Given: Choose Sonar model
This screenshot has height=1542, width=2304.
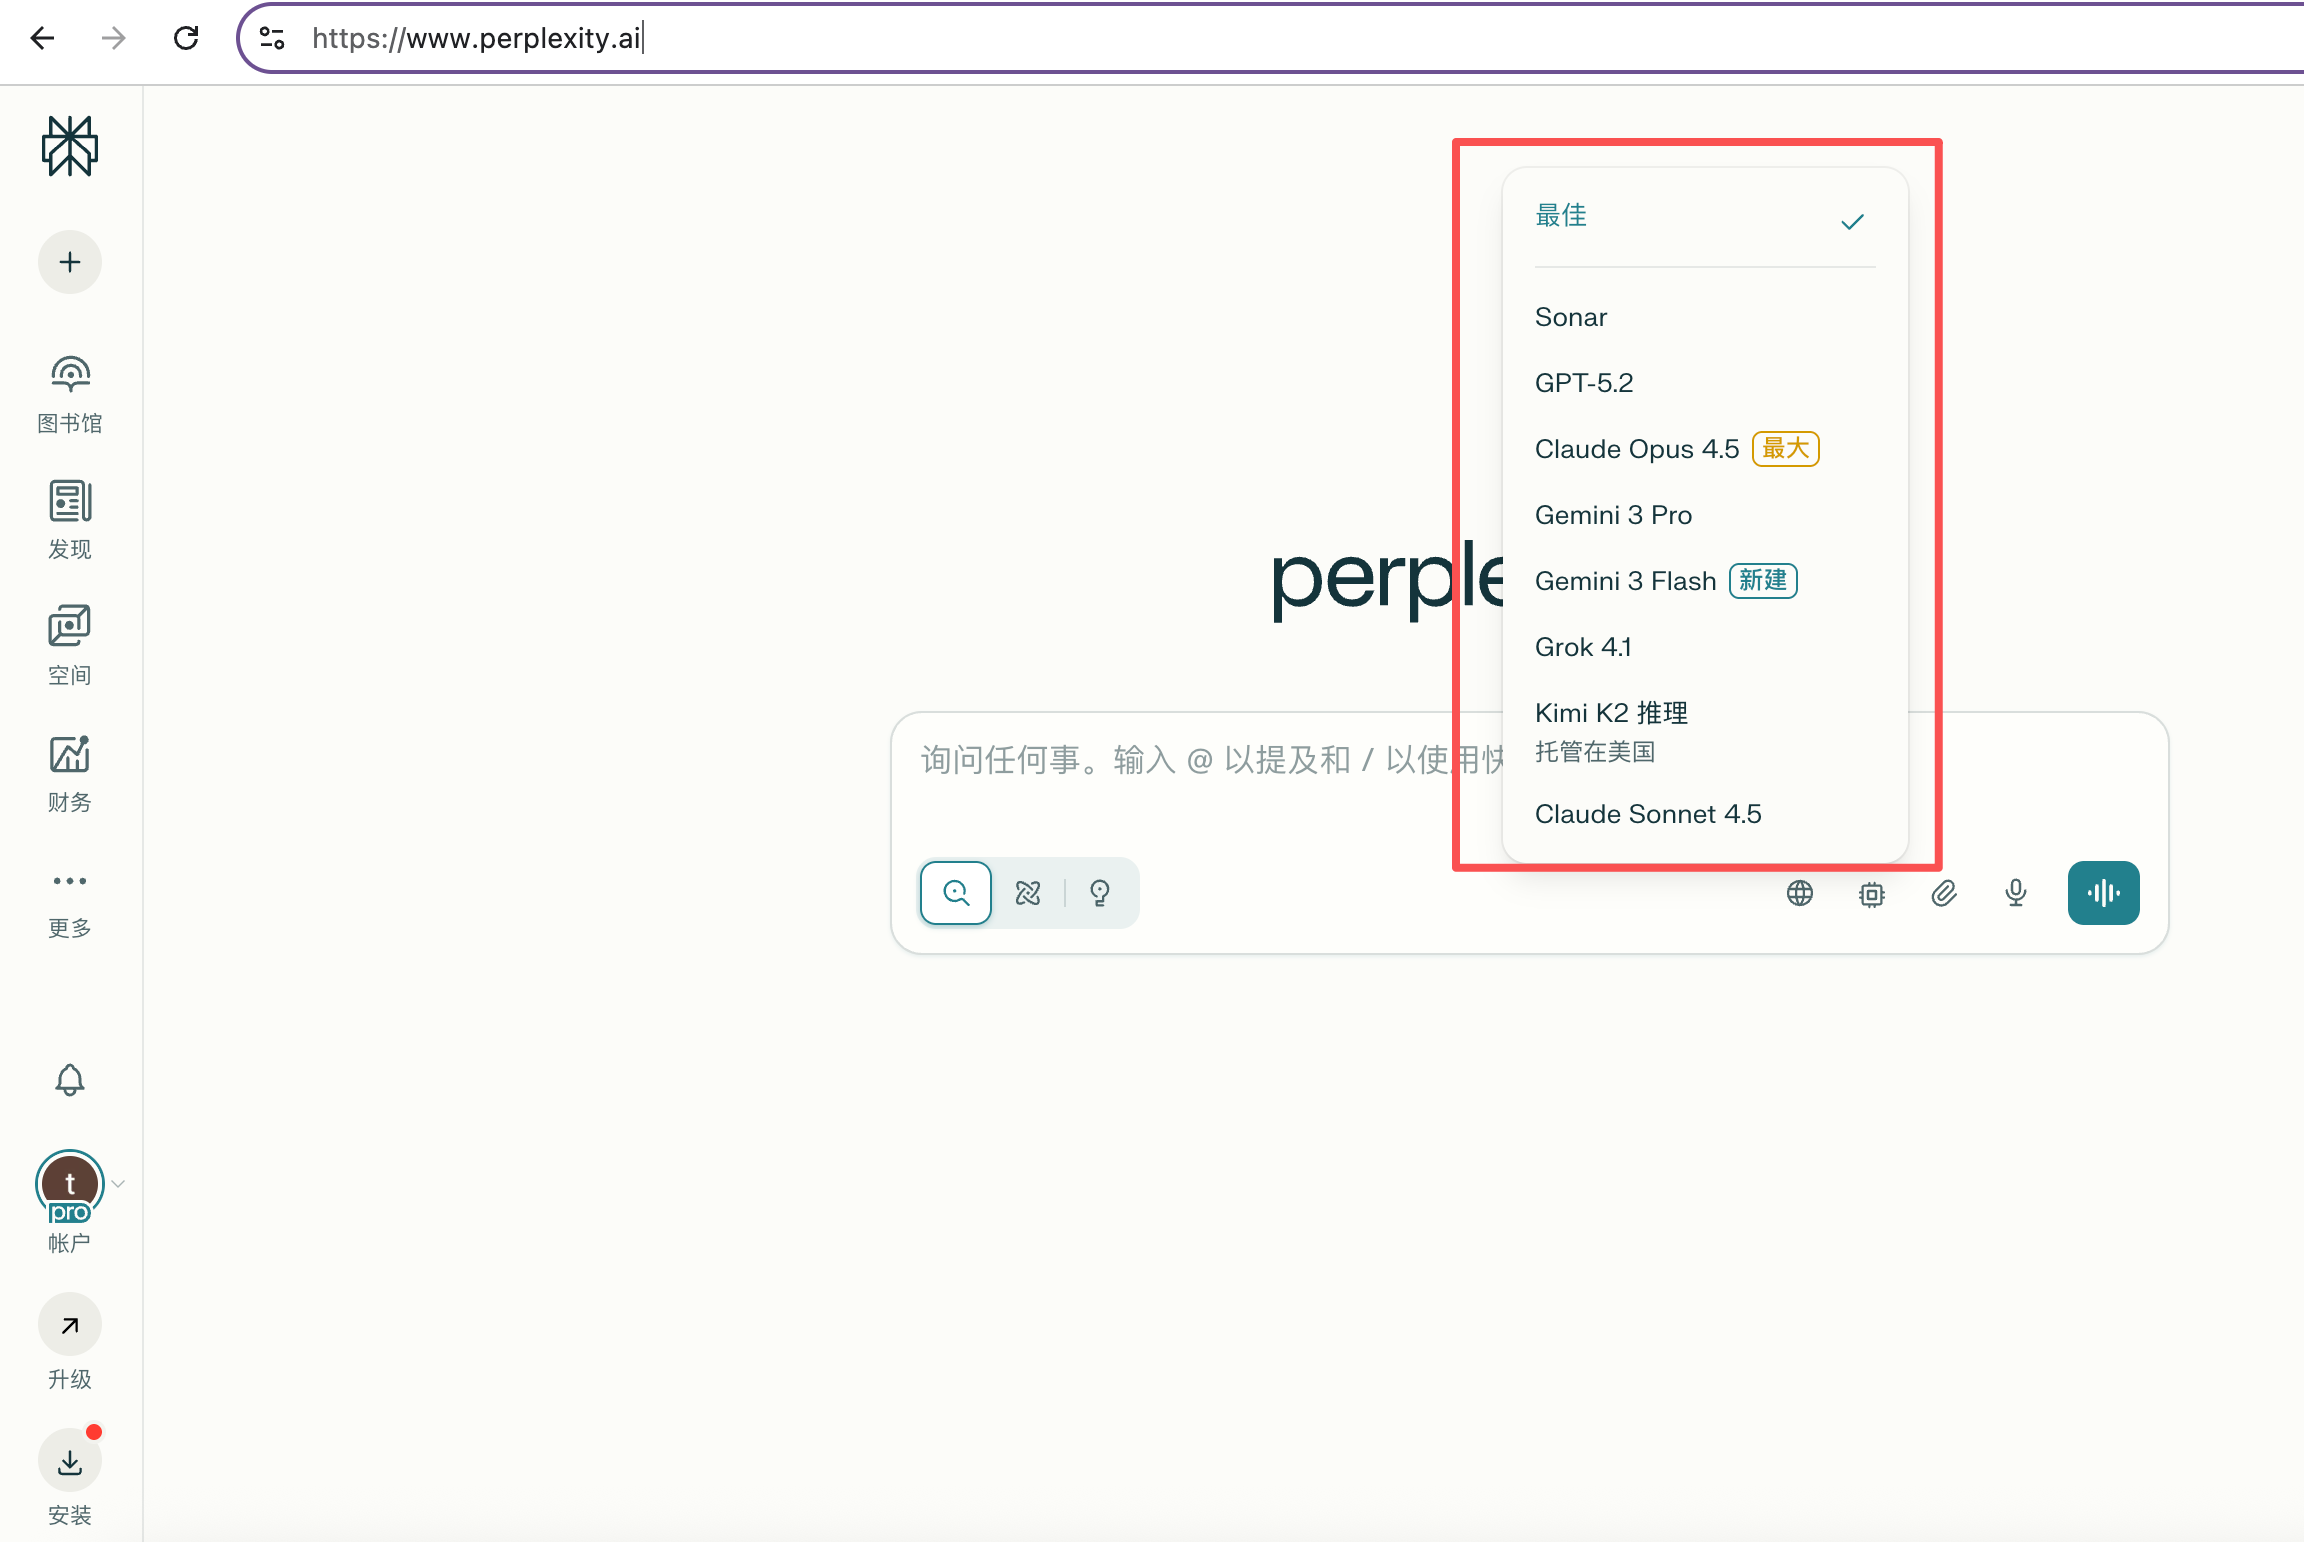Looking at the screenshot, I should click(1705, 317).
